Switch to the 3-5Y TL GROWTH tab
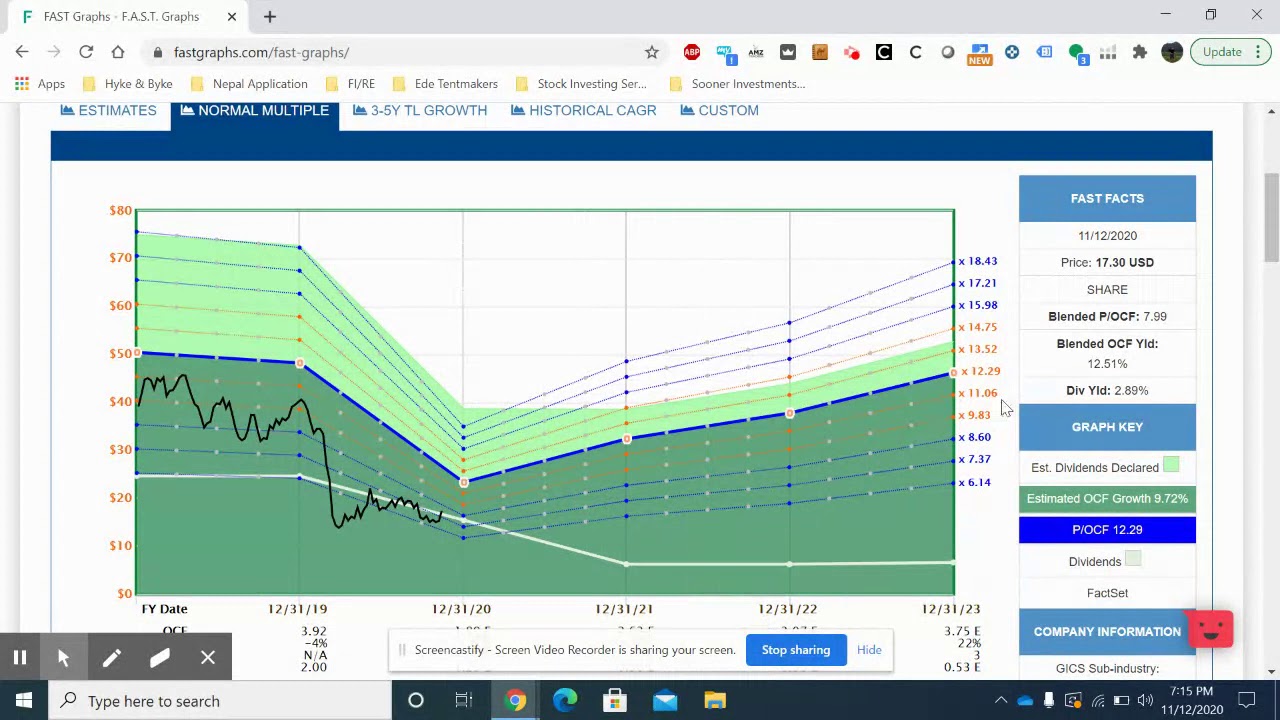 pos(420,110)
